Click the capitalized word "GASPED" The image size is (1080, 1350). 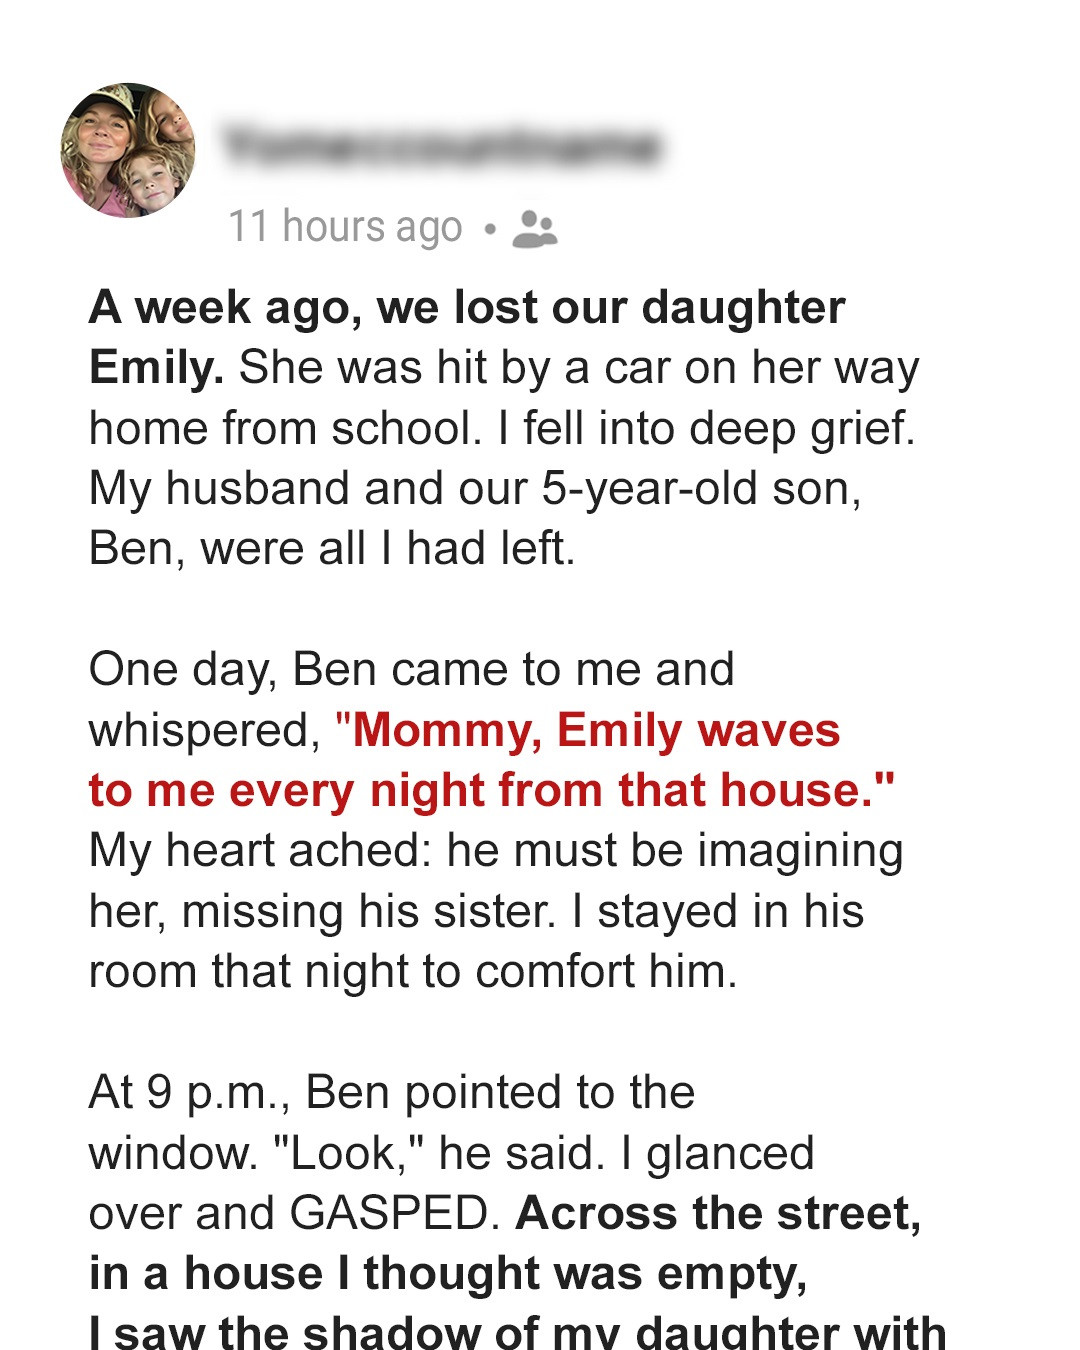pos(393,1213)
